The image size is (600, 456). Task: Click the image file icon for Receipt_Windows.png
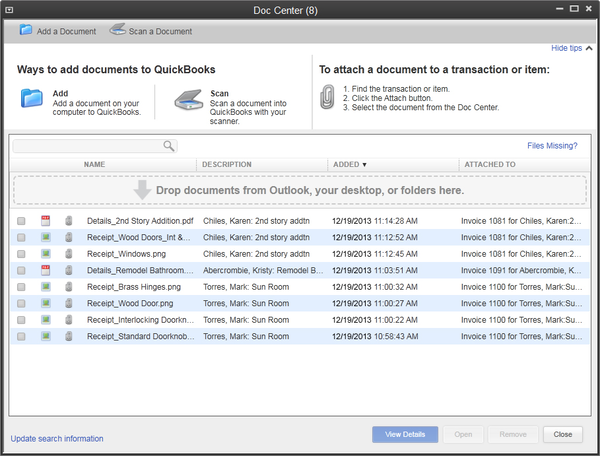tap(46, 254)
